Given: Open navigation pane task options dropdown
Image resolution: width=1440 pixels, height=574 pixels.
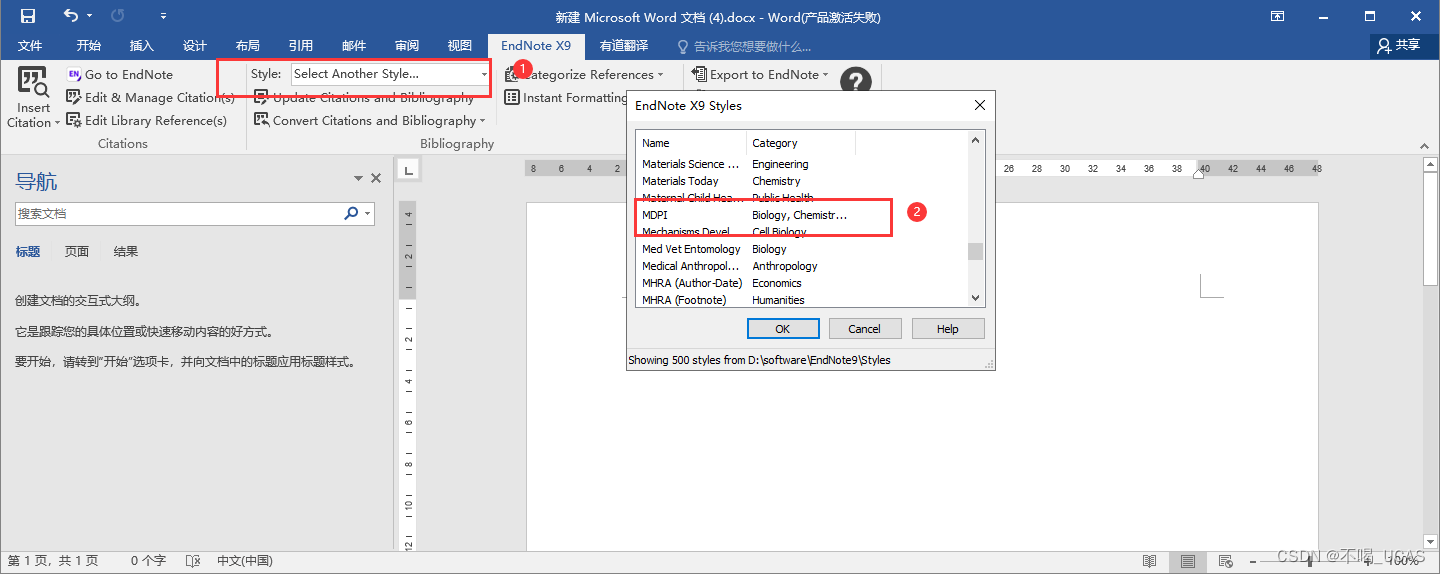Looking at the screenshot, I should (x=358, y=178).
